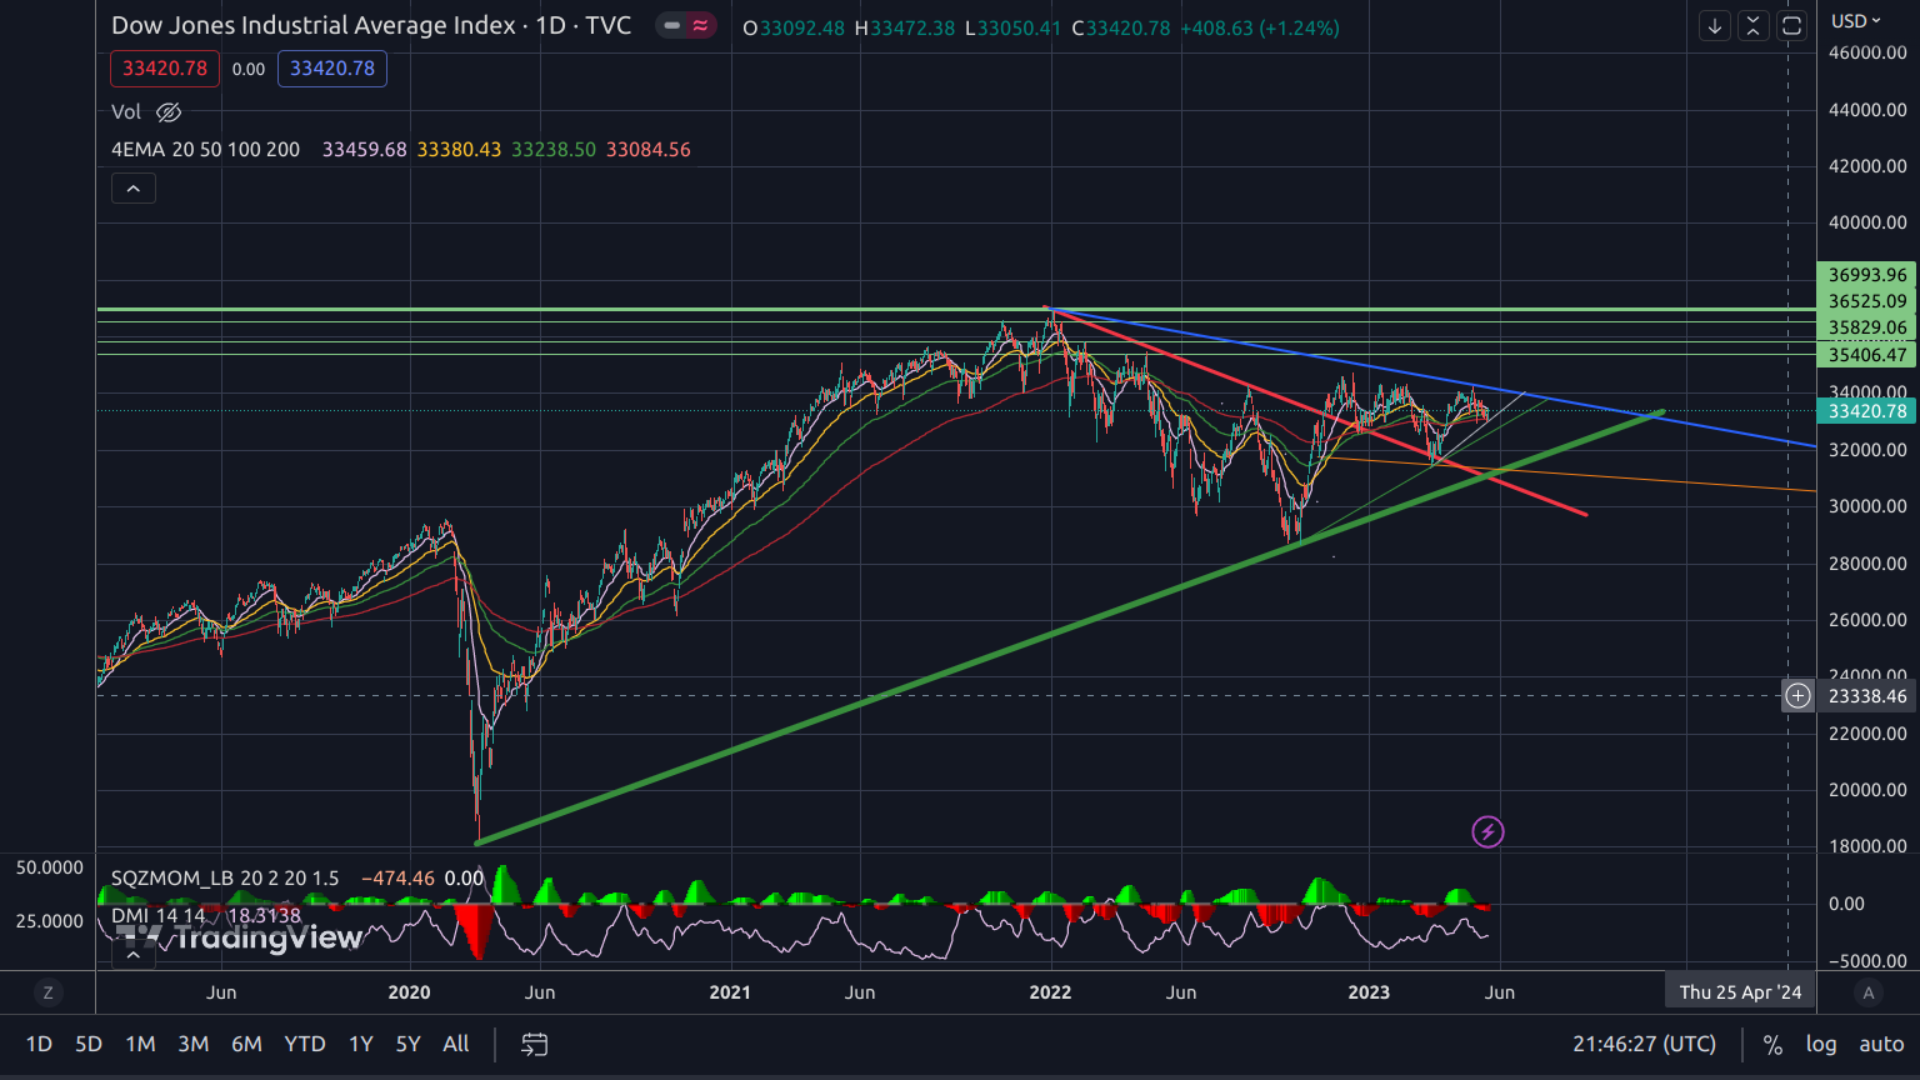
Task: Collapse the lower indicator pane chevron
Action: [x=133, y=955]
